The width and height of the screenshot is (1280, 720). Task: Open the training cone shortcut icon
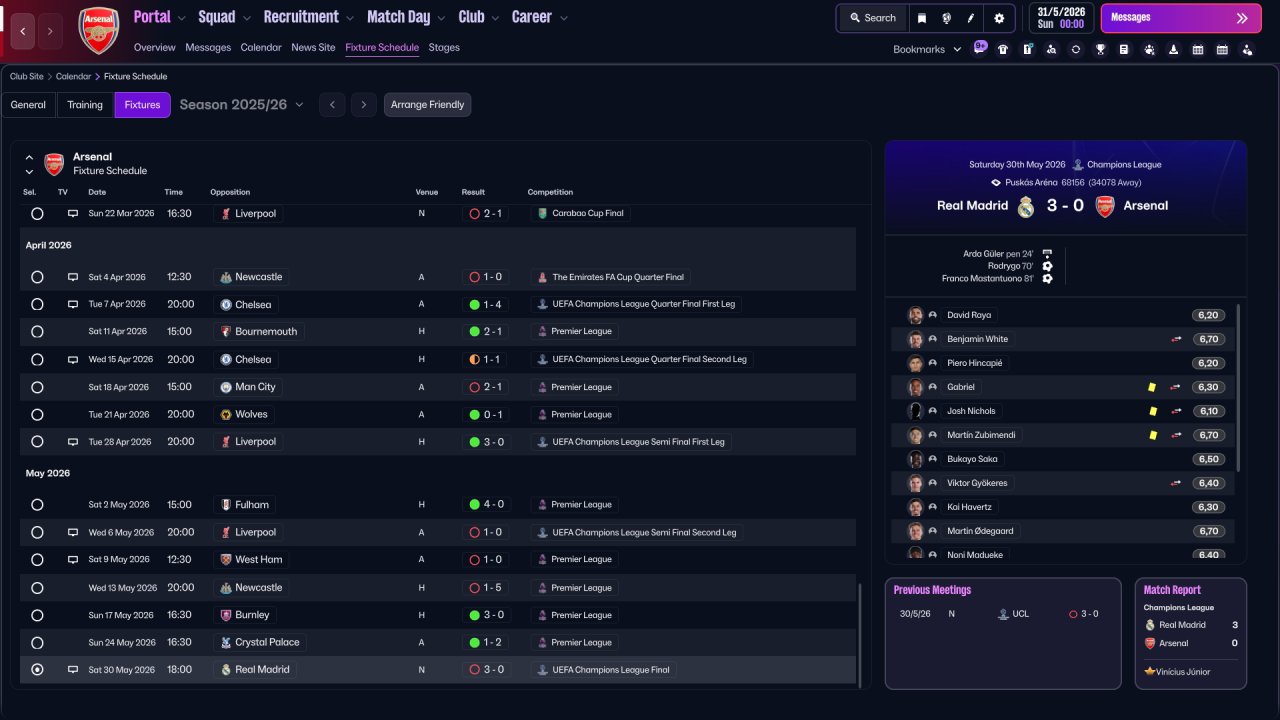coord(1173,49)
